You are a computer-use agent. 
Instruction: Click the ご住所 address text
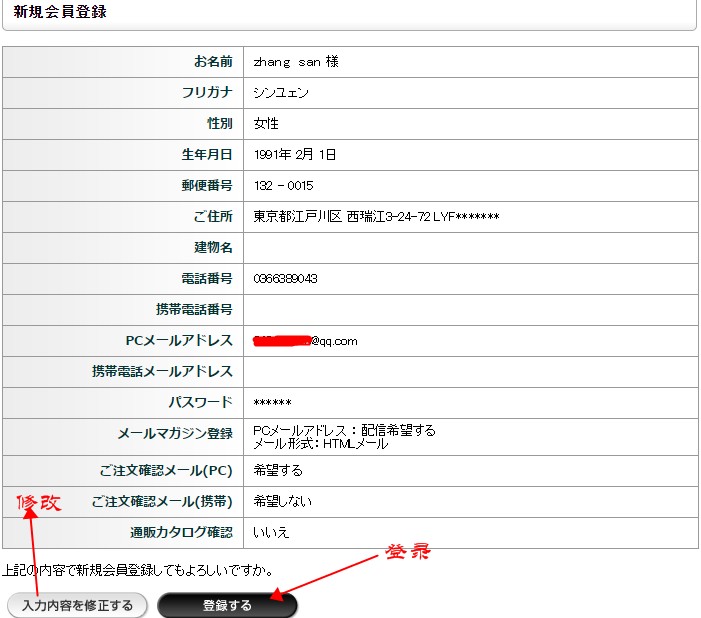(x=376, y=217)
